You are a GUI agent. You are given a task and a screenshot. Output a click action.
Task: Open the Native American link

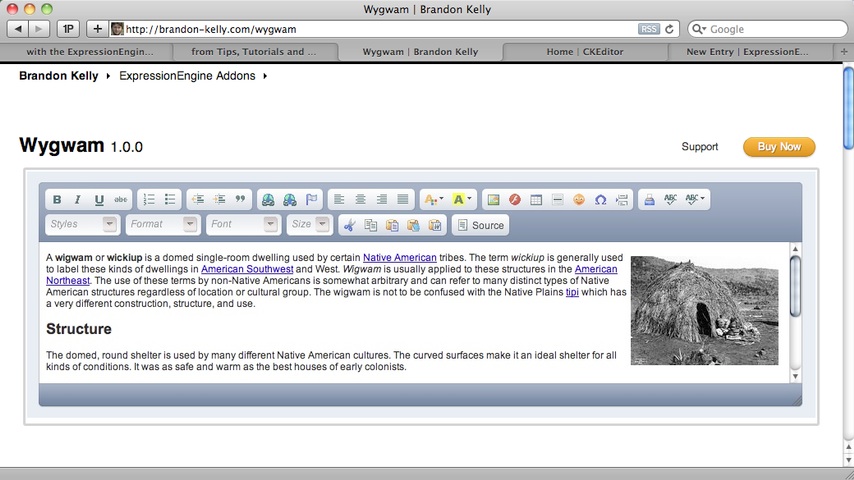[x=399, y=257]
